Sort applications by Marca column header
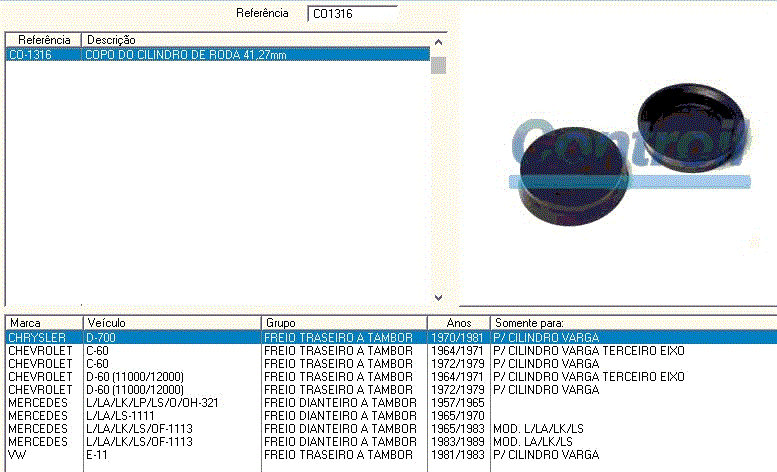The width and height of the screenshot is (777, 472). (x=40, y=323)
